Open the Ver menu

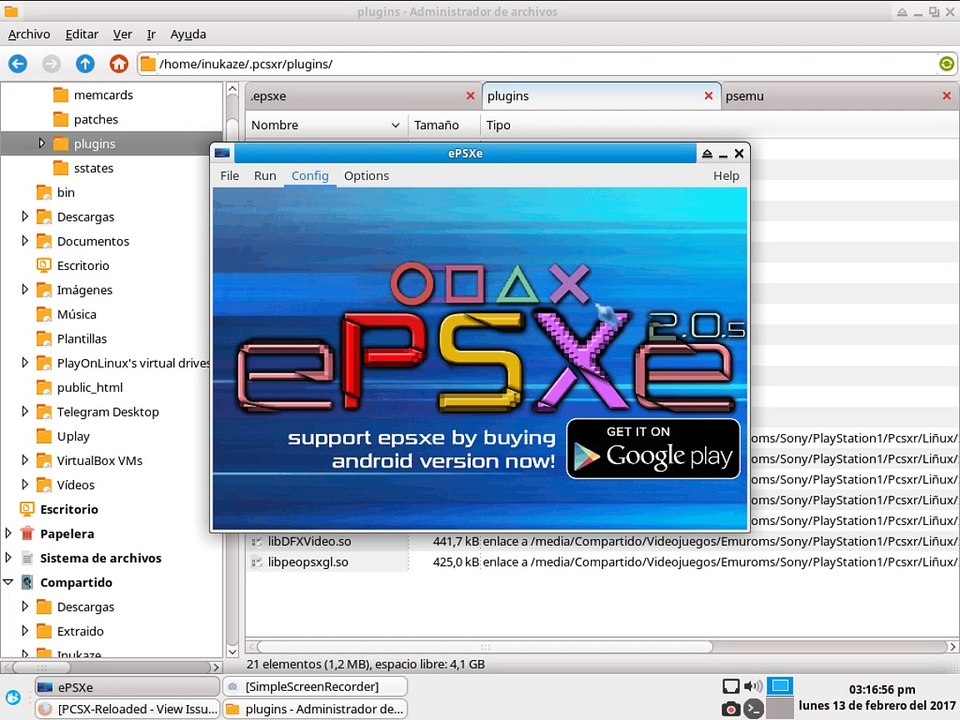point(122,34)
